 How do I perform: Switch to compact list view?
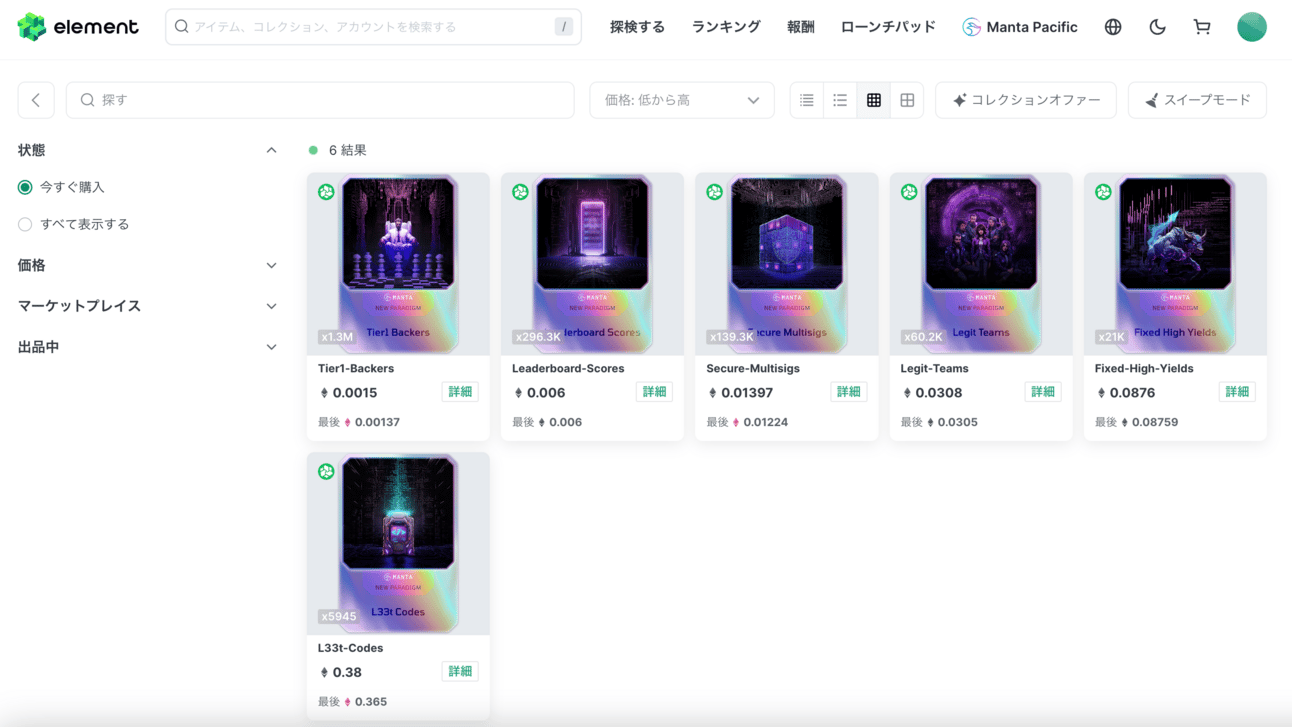840,100
